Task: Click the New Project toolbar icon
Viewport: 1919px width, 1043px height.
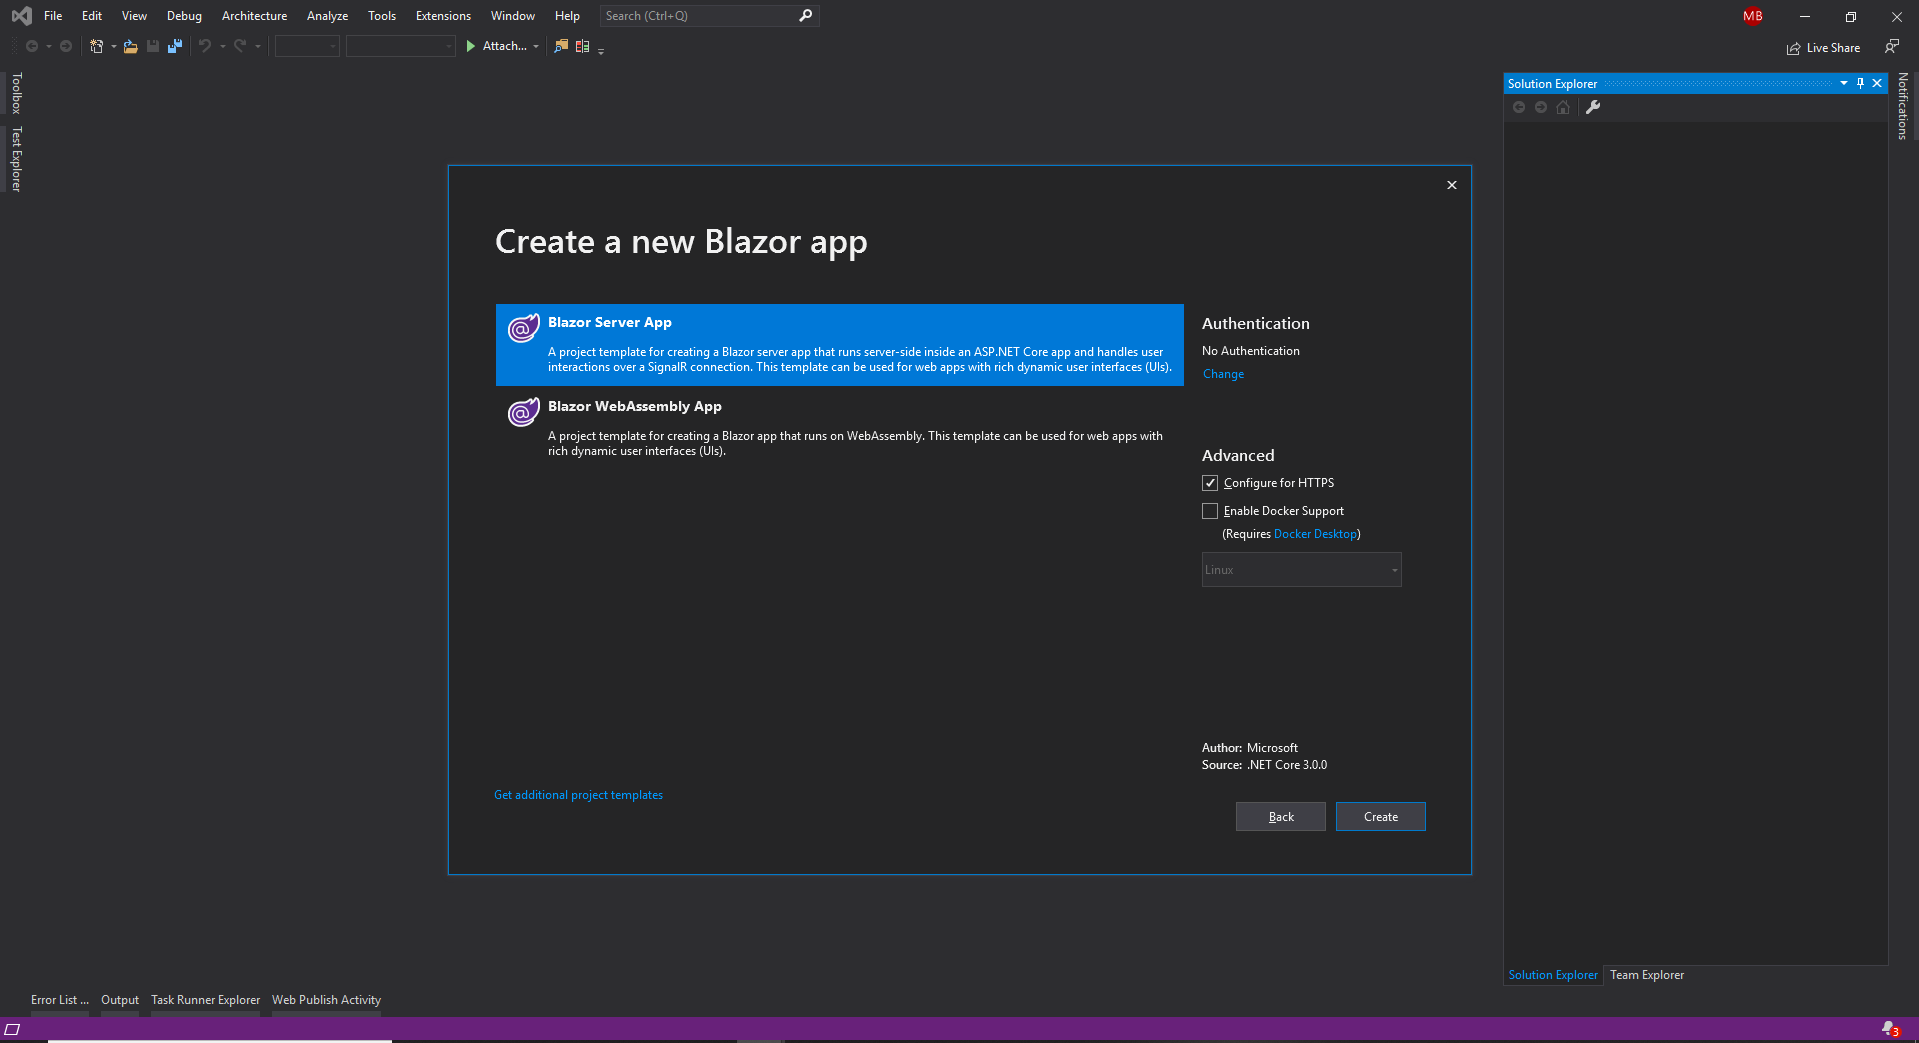Action: pyautogui.click(x=97, y=46)
